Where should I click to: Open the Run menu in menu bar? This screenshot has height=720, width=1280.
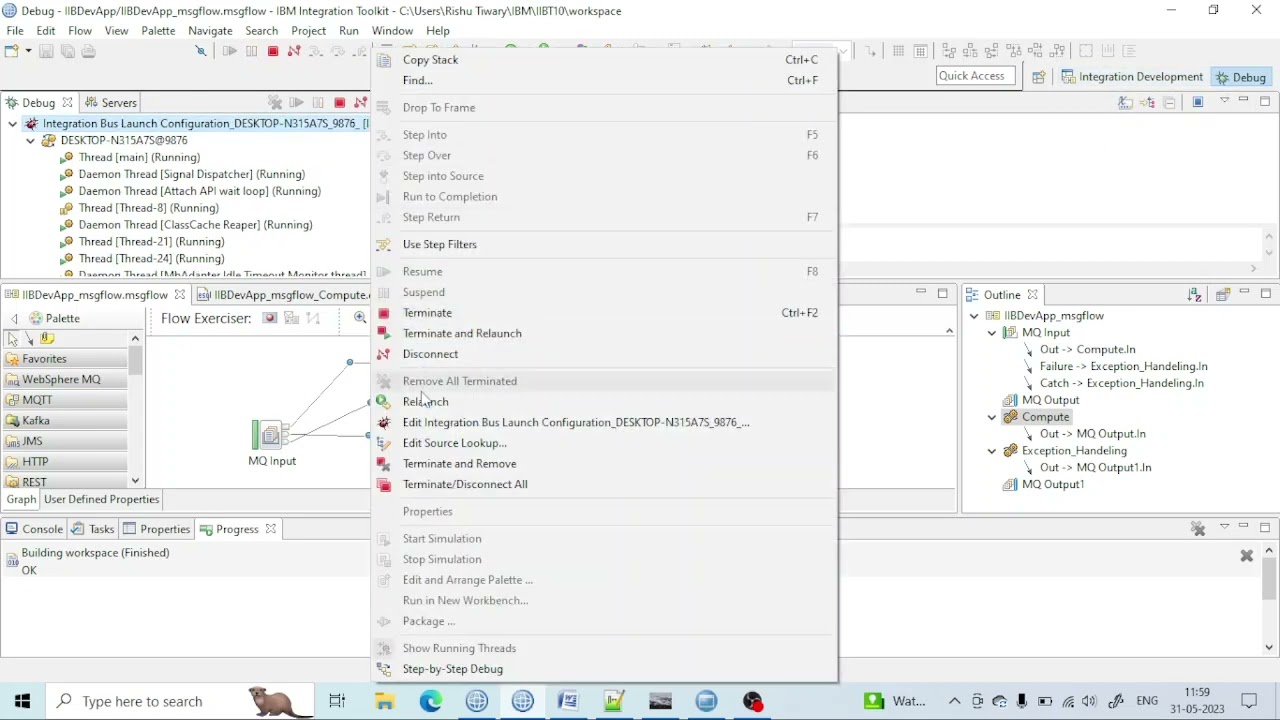[348, 31]
